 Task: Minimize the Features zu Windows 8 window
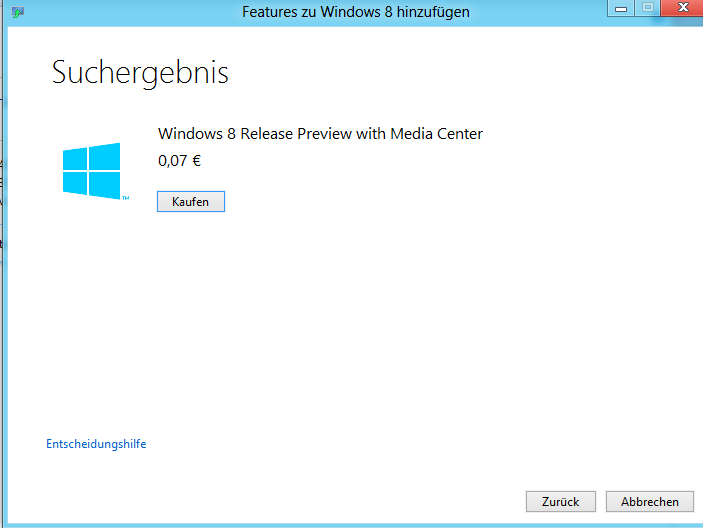click(x=621, y=8)
